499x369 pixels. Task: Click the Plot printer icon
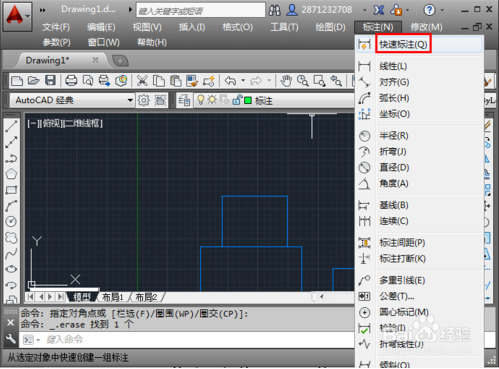coord(71,80)
